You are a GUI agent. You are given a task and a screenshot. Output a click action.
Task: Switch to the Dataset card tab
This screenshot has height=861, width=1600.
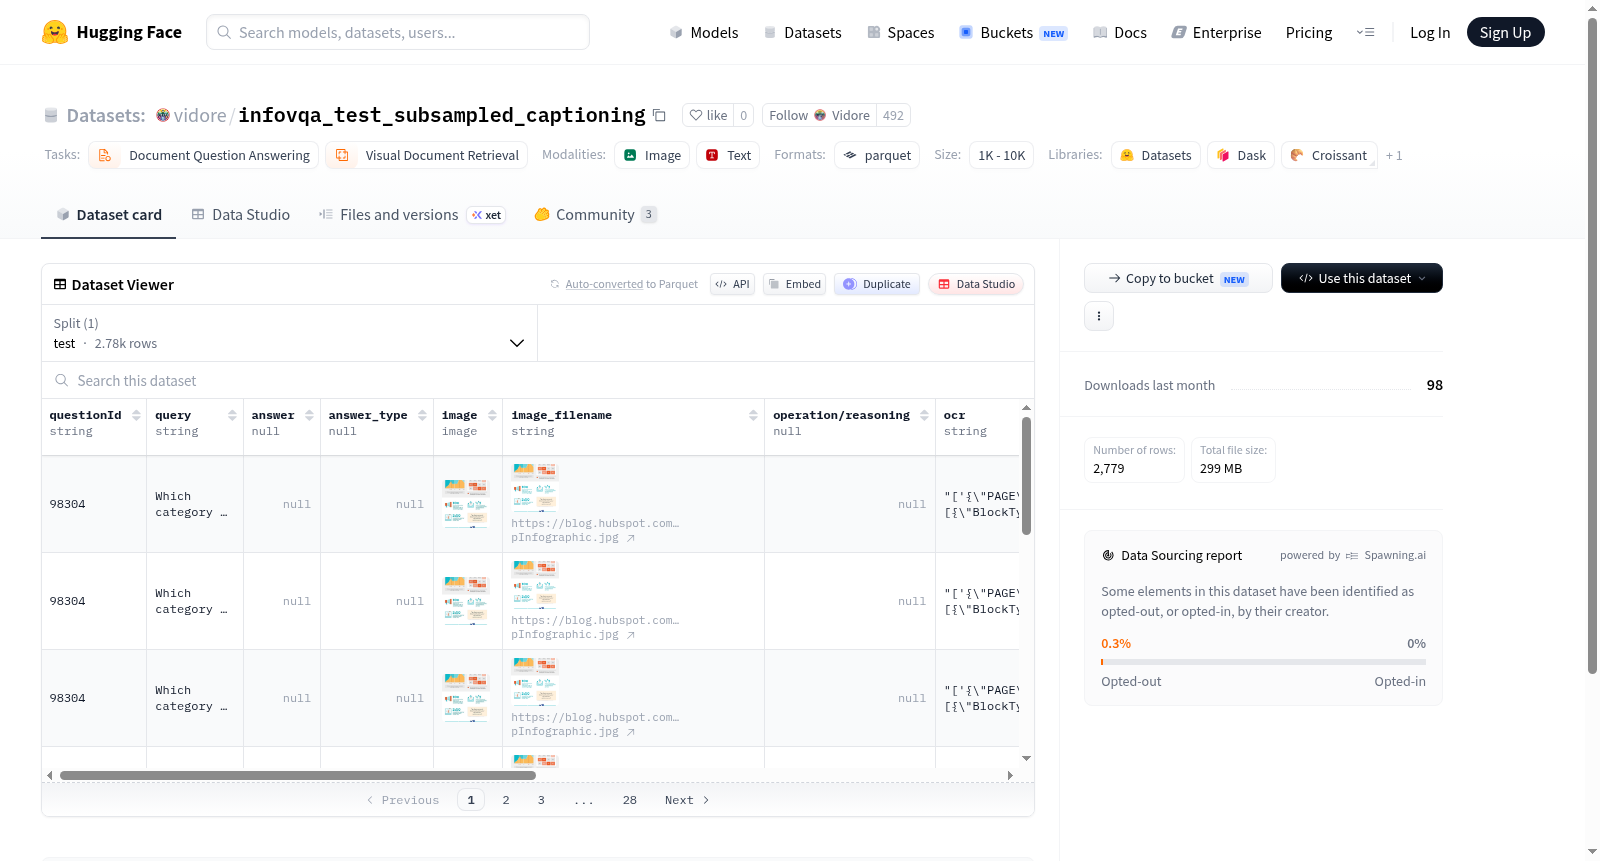point(108,215)
